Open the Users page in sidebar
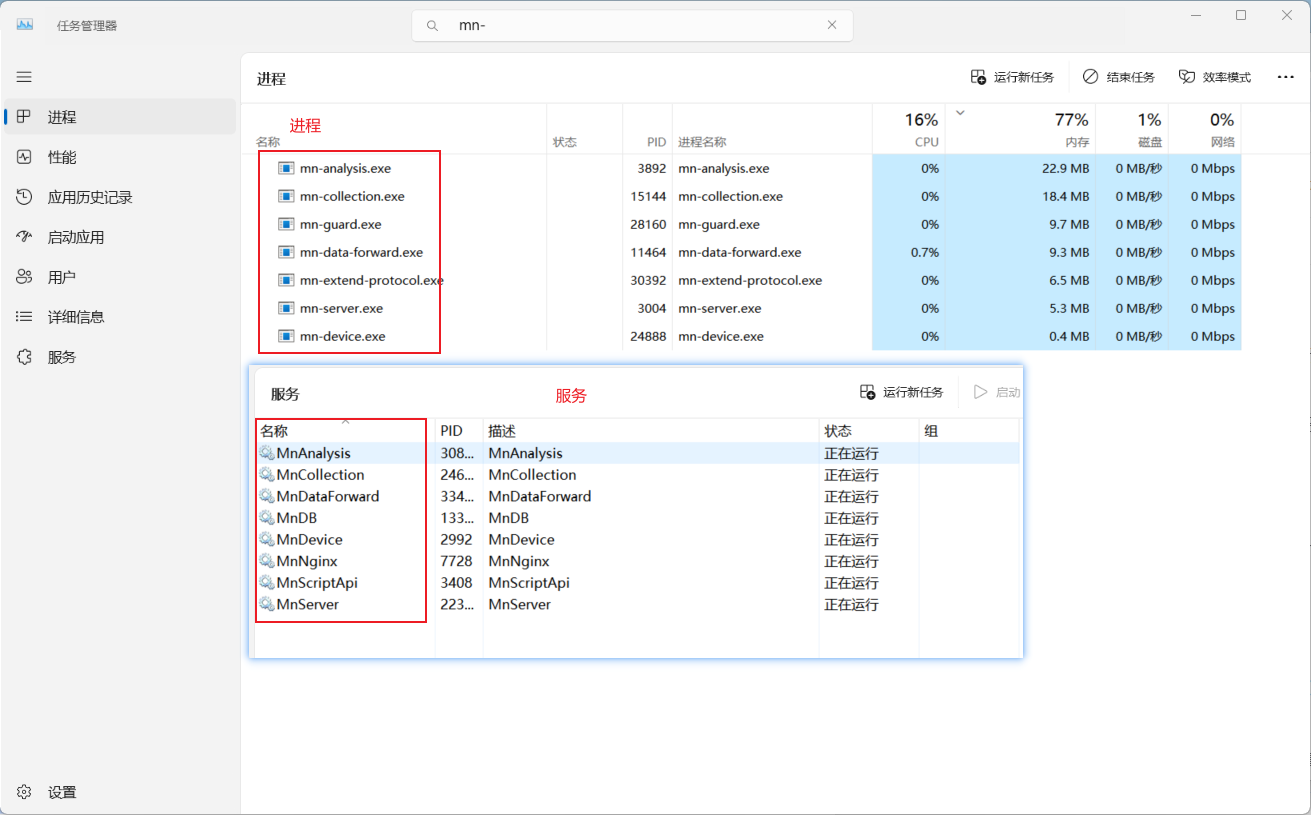This screenshot has width=1311, height=815. point(61,277)
